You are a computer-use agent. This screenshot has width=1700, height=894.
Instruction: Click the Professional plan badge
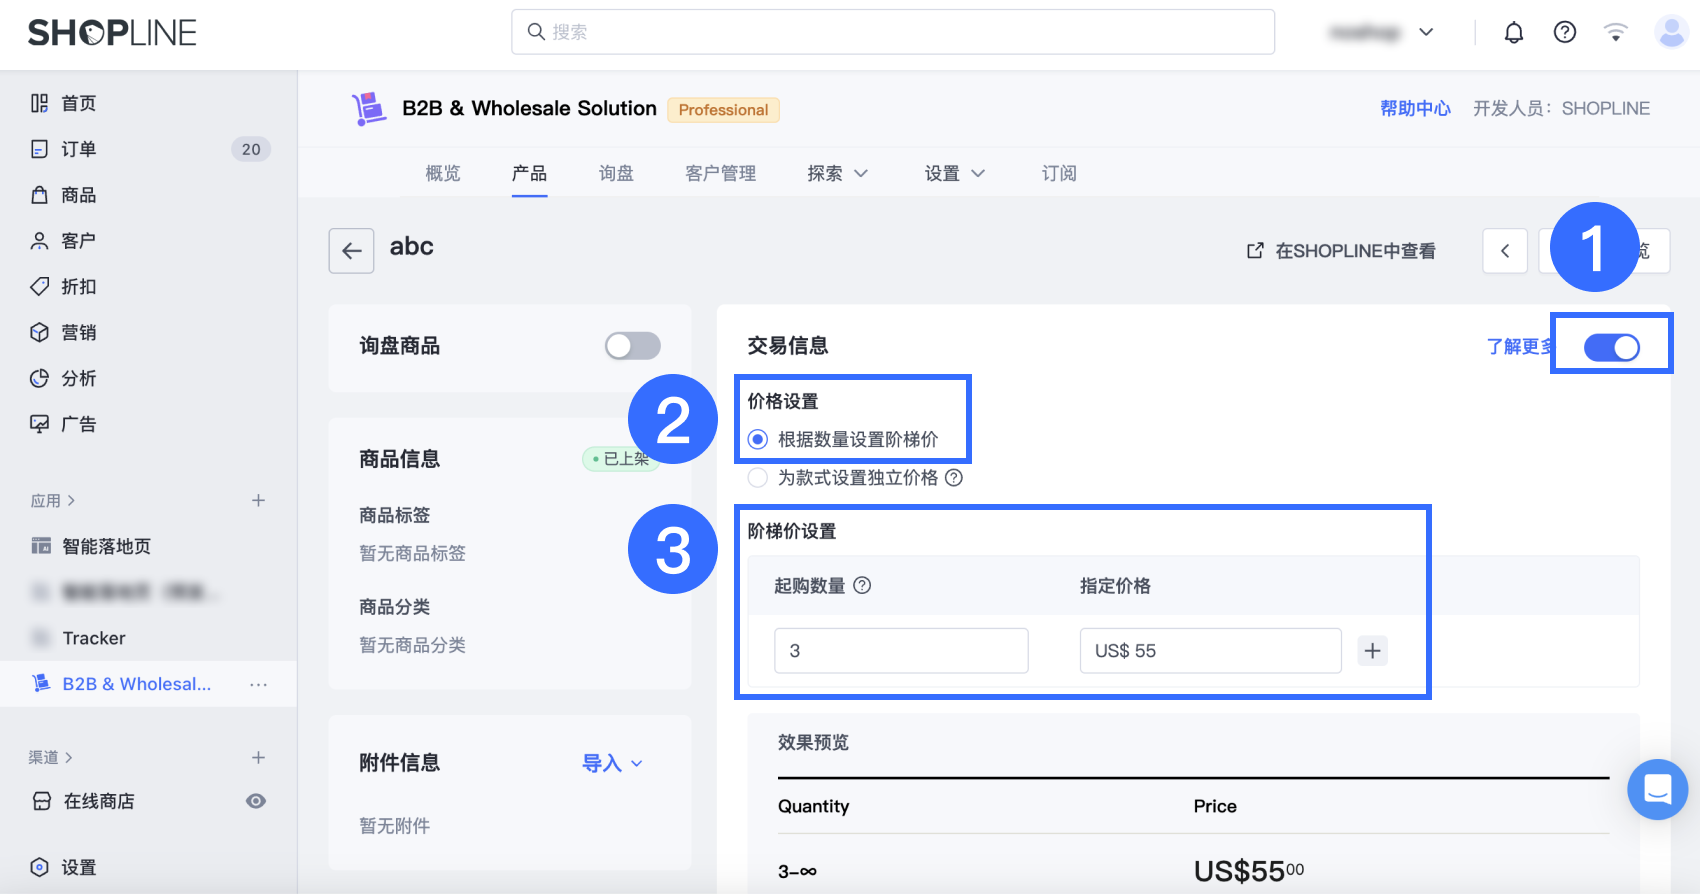(723, 110)
